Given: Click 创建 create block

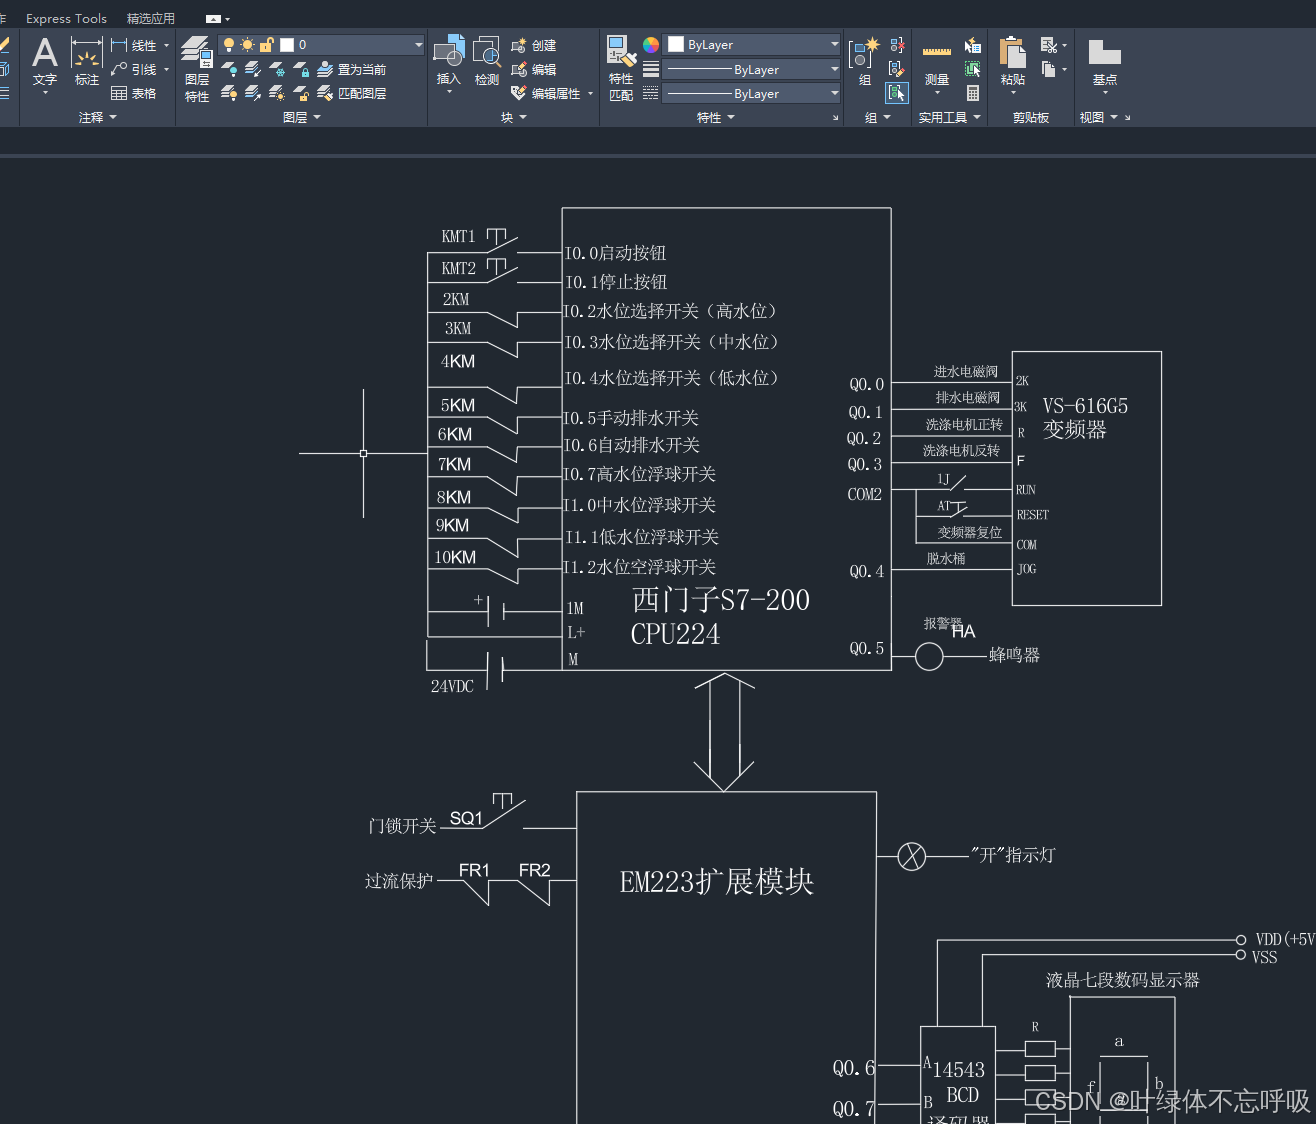Looking at the screenshot, I should (x=533, y=45).
